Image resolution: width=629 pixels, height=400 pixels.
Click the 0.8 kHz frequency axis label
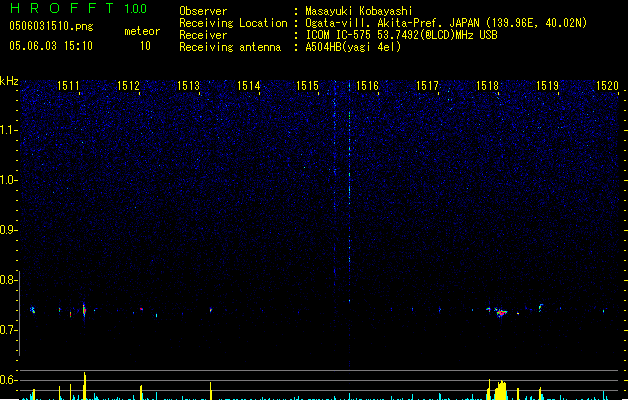(x=8, y=280)
